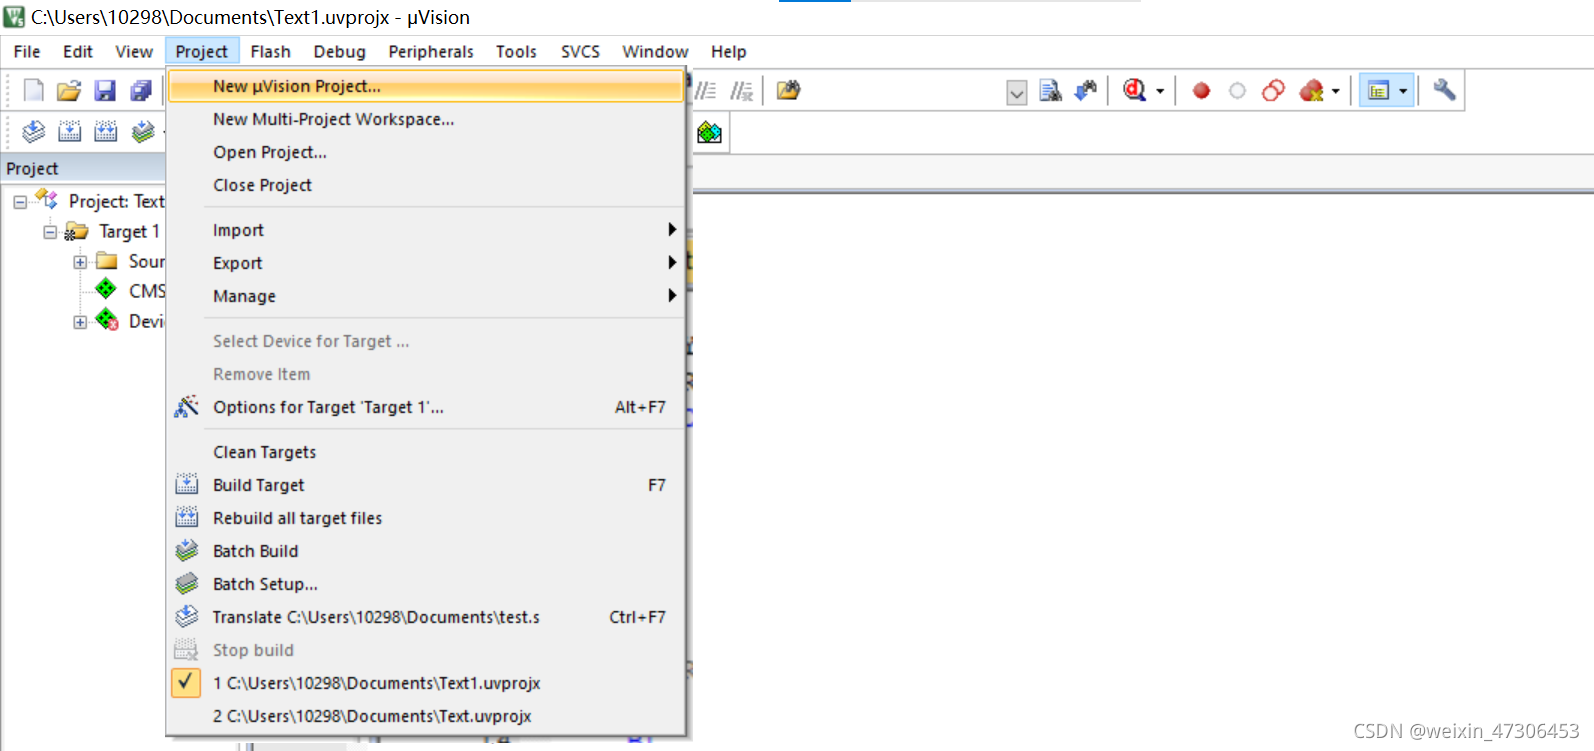The height and width of the screenshot is (751, 1594).
Task: Click the uncomment selection toolbar icon
Action: click(x=741, y=91)
